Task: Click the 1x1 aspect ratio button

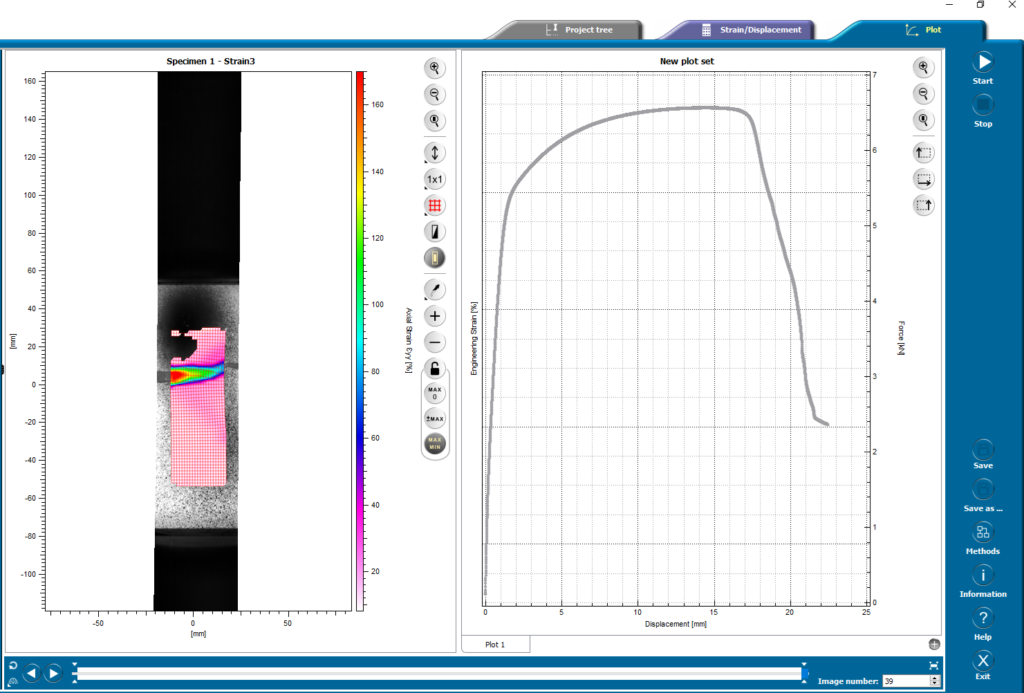Action: (x=435, y=180)
